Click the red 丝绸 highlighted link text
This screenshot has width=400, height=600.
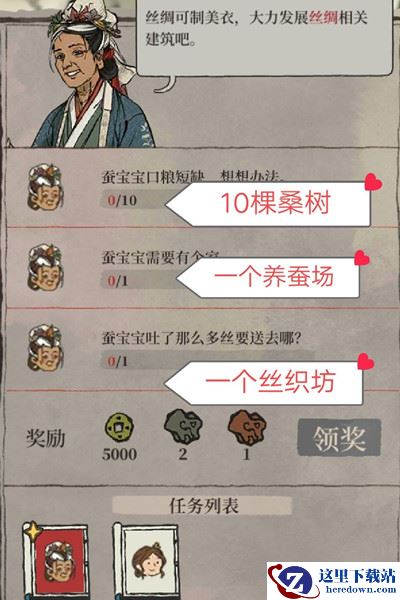click(x=323, y=18)
